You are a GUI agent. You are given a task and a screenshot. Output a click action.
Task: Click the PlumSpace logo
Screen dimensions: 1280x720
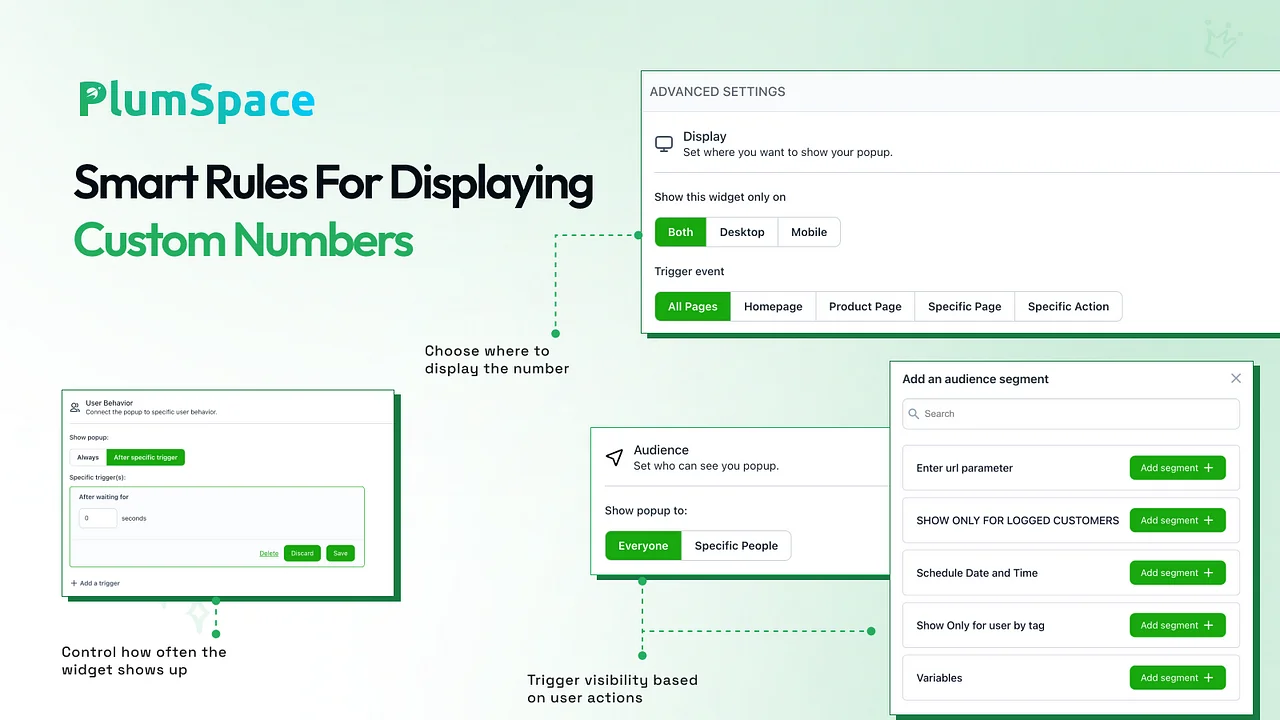197,101
